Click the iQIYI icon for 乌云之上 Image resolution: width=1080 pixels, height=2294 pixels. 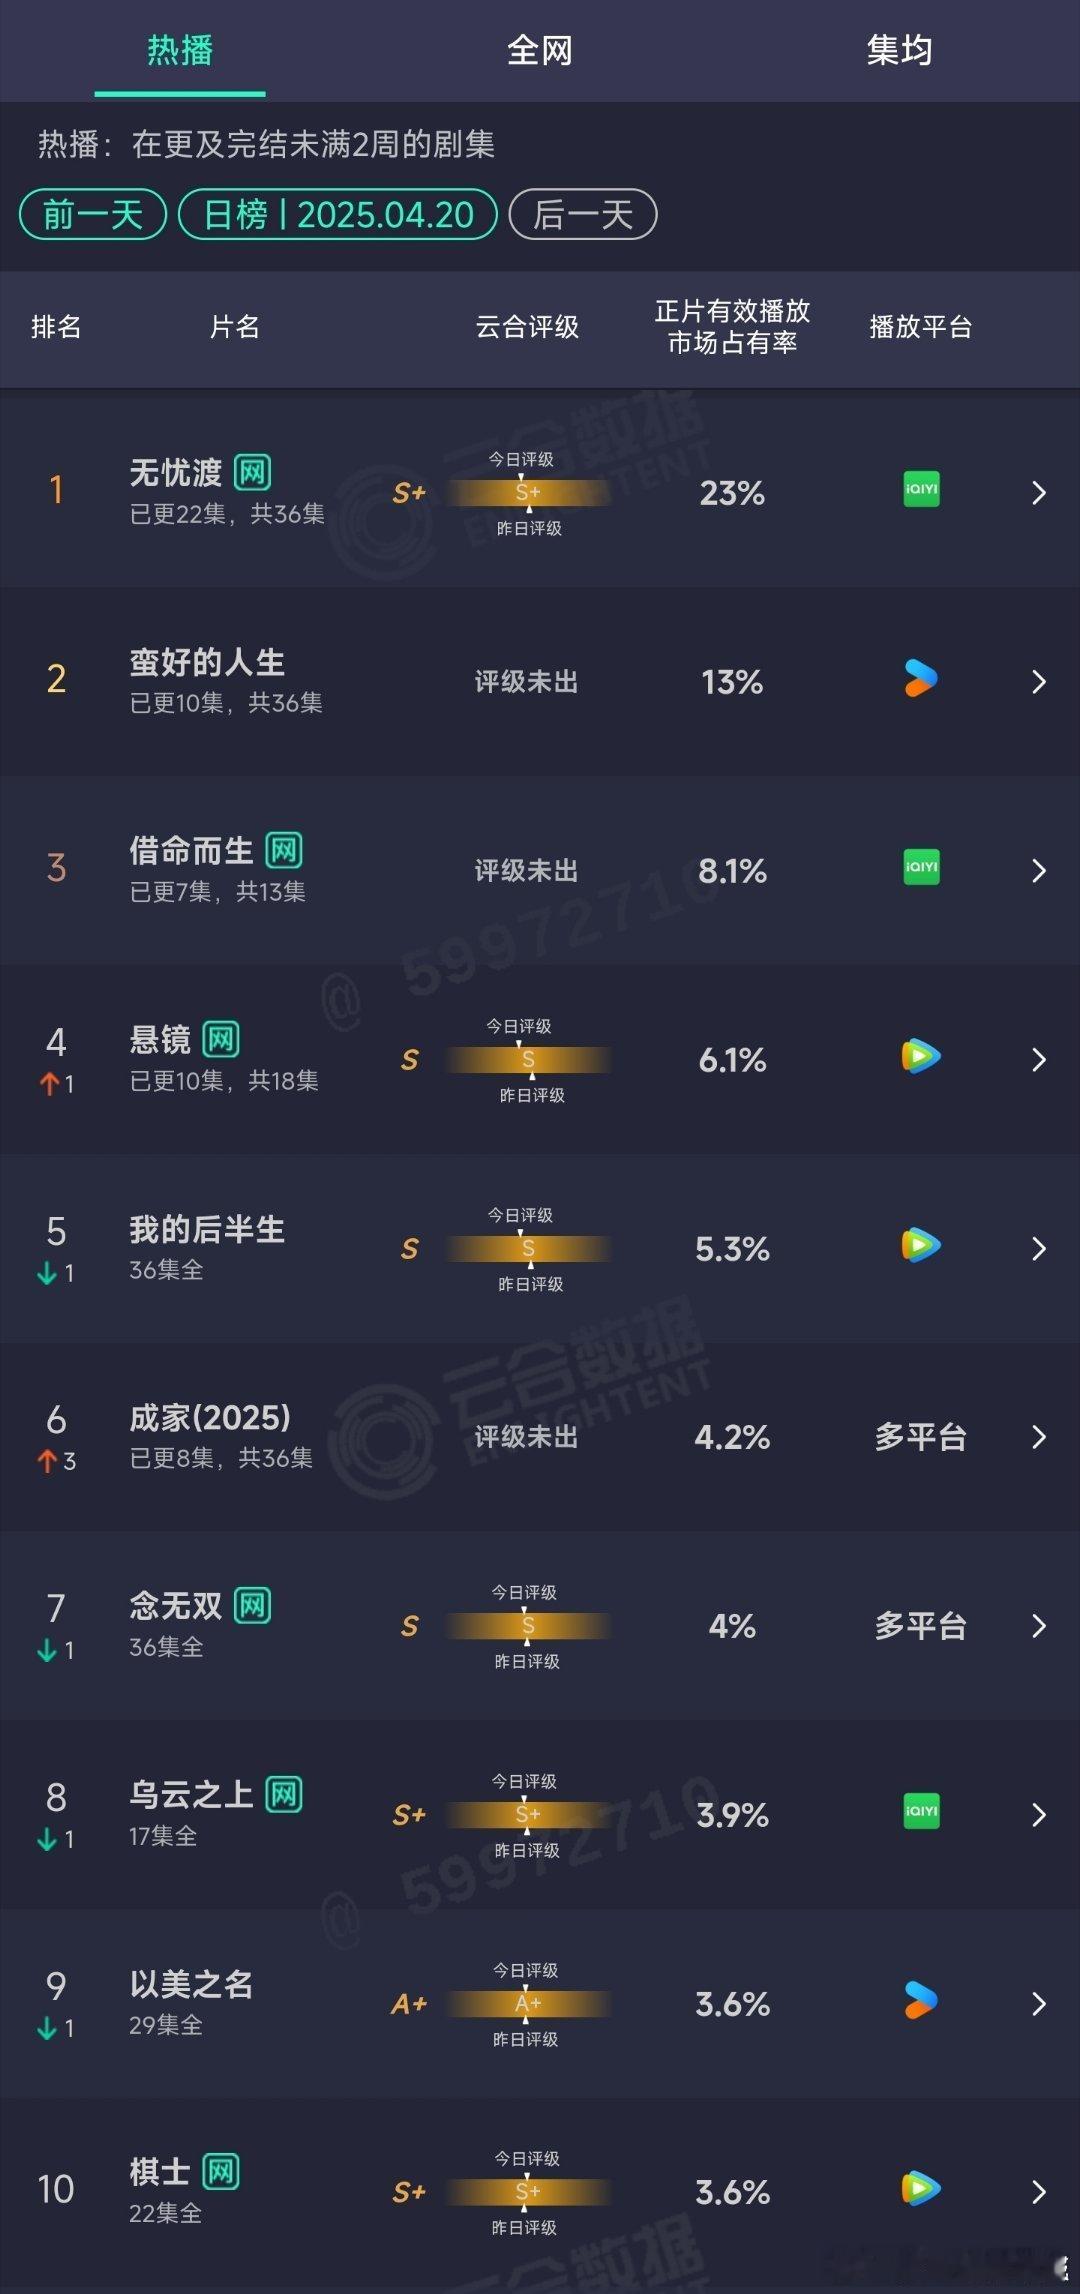click(921, 1811)
